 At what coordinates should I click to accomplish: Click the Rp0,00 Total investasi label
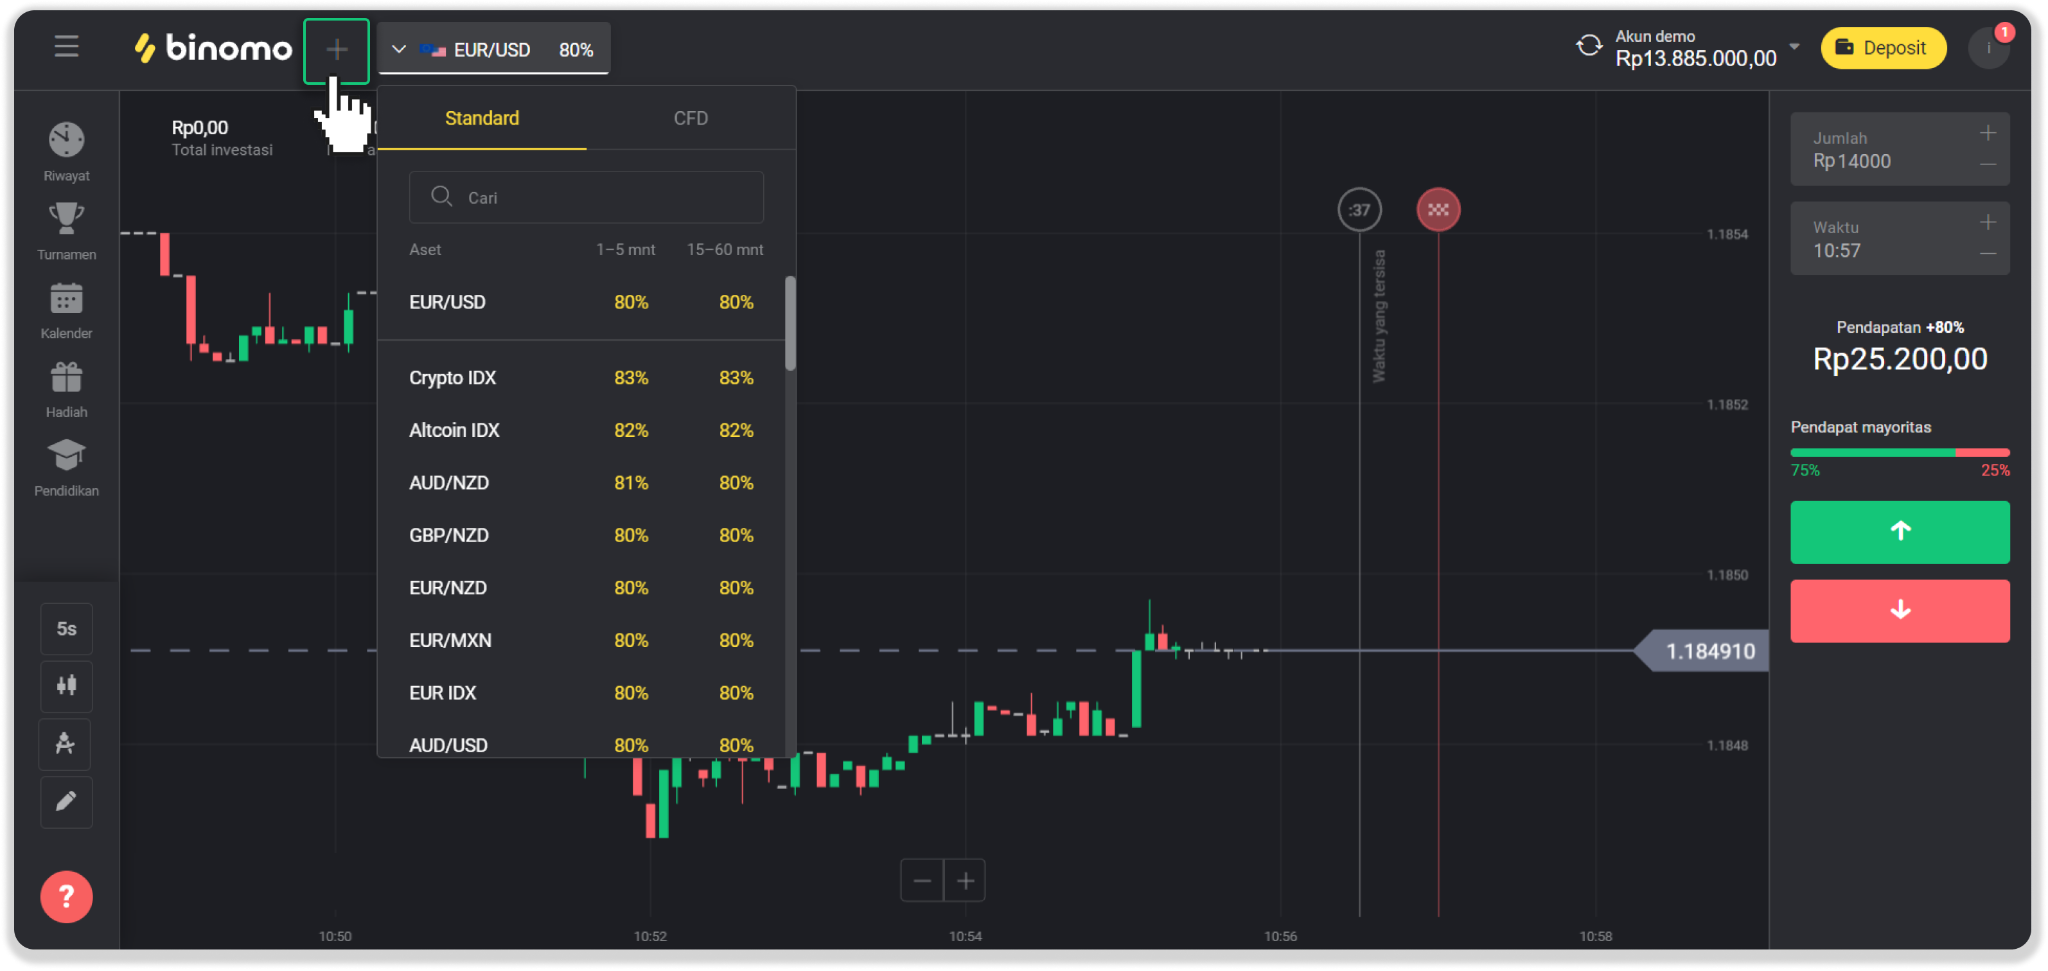click(x=222, y=138)
